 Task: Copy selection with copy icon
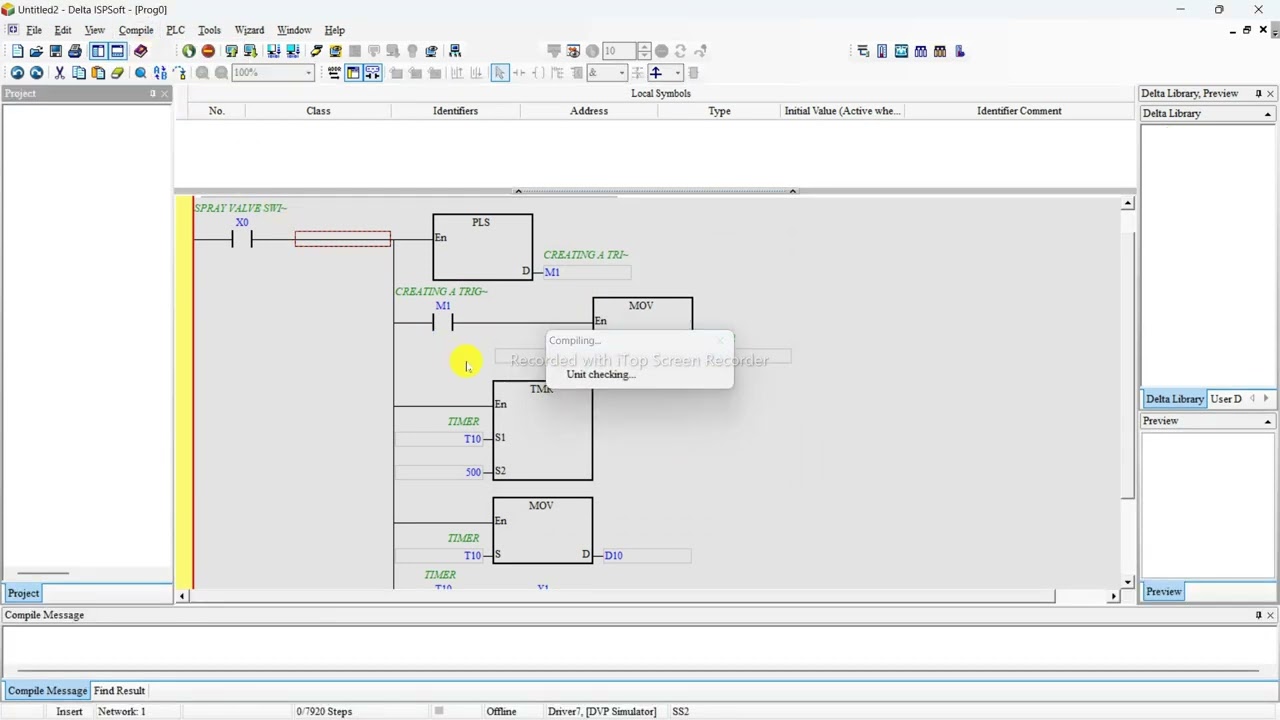tap(78, 73)
